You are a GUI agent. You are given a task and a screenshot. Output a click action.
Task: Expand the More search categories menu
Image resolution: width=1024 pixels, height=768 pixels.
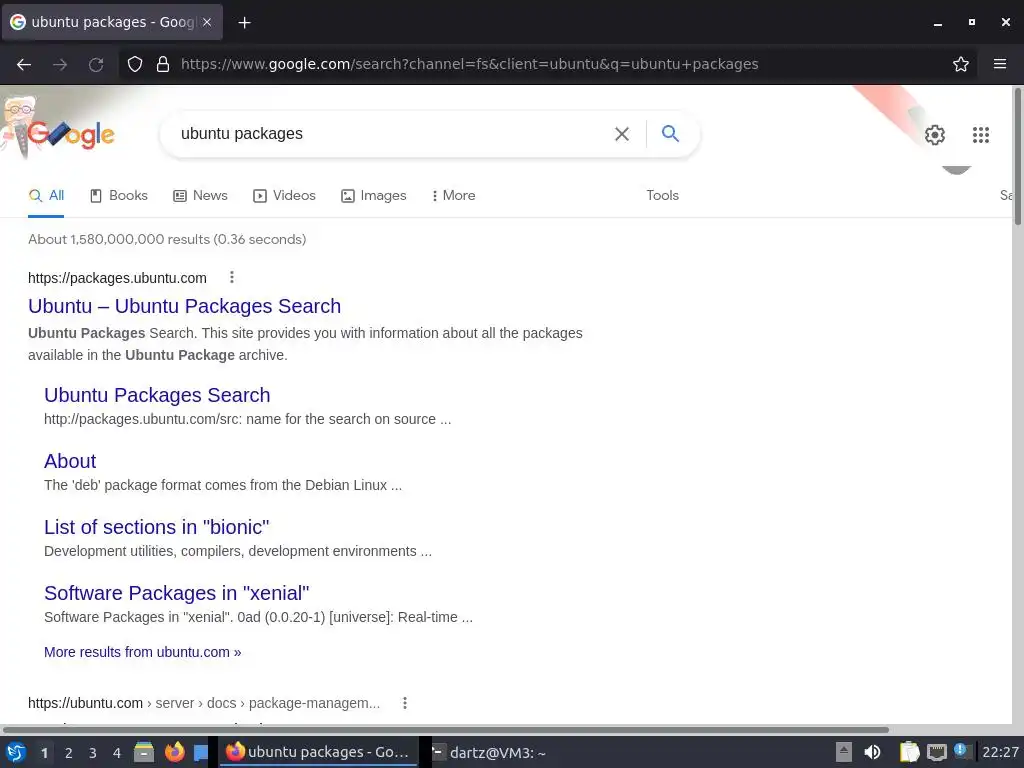[x=453, y=196]
